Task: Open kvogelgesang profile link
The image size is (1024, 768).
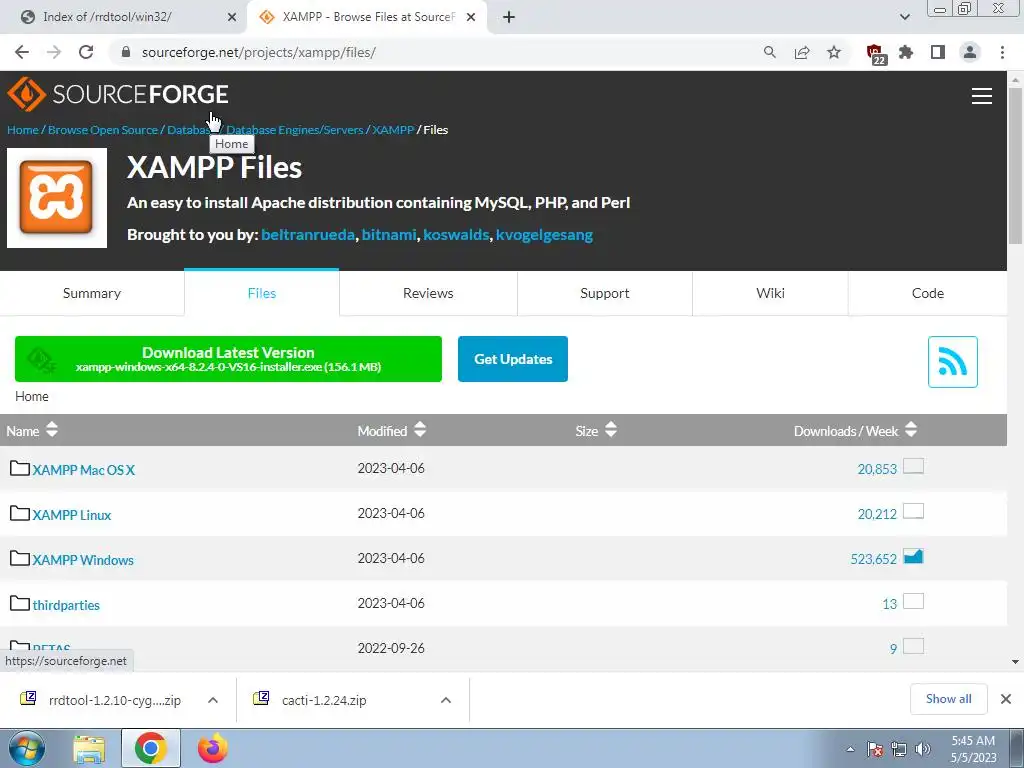Action: pos(545,234)
